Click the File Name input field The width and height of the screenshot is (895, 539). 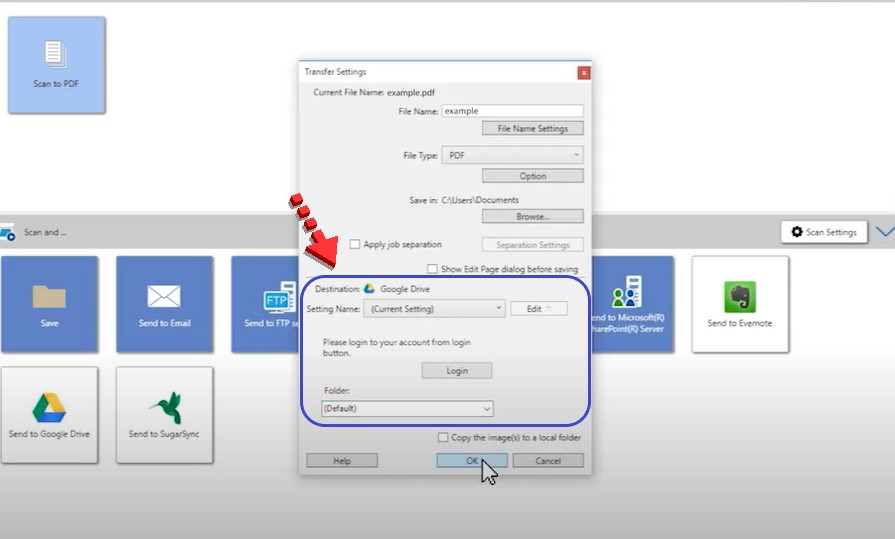512,112
